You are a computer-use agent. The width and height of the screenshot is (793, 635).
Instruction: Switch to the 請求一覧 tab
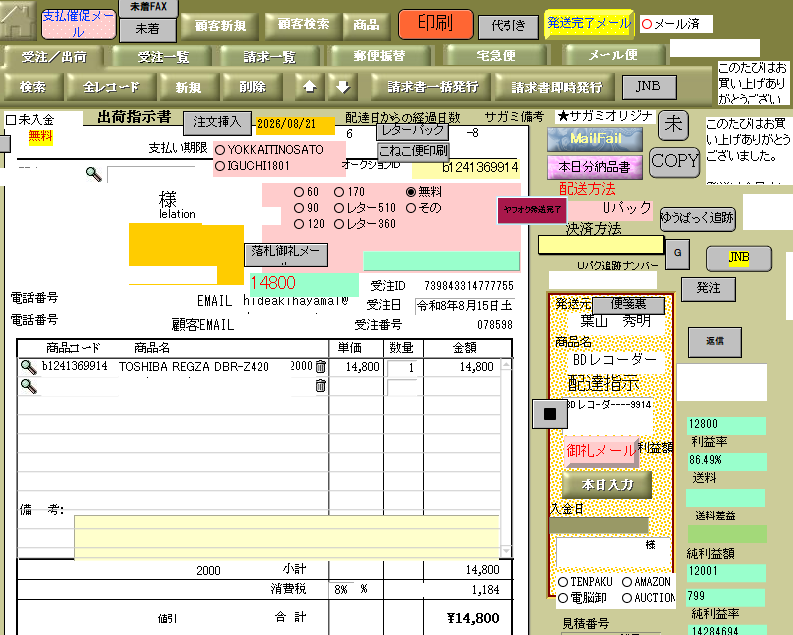270,57
